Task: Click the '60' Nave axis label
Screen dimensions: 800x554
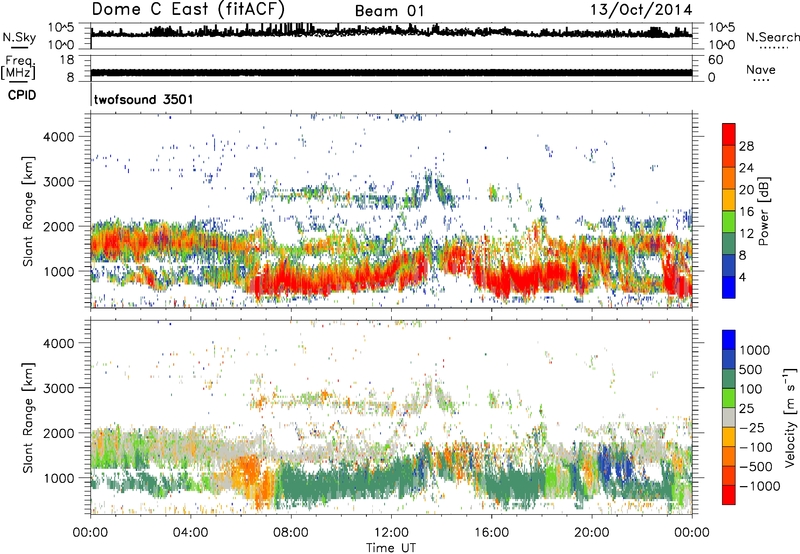Action: point(715,60)
